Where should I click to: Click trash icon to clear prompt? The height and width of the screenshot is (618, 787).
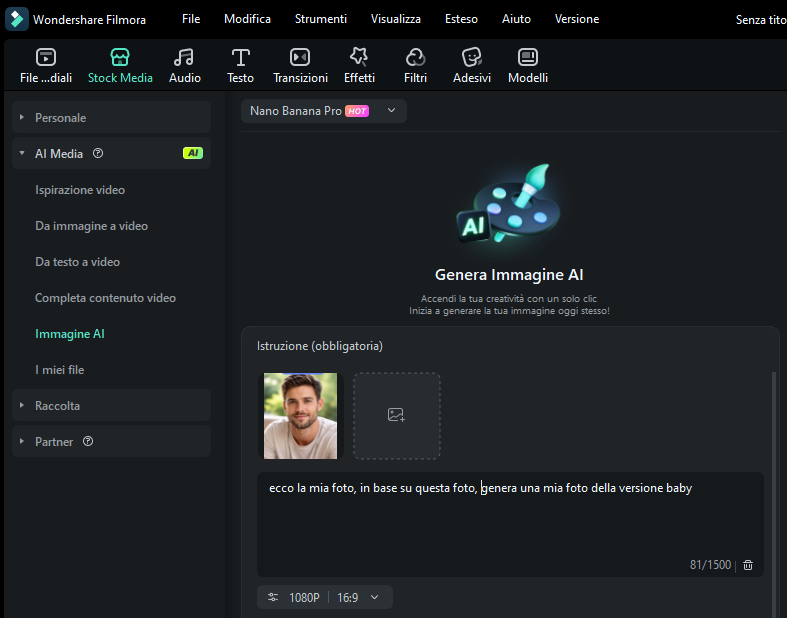748,565
